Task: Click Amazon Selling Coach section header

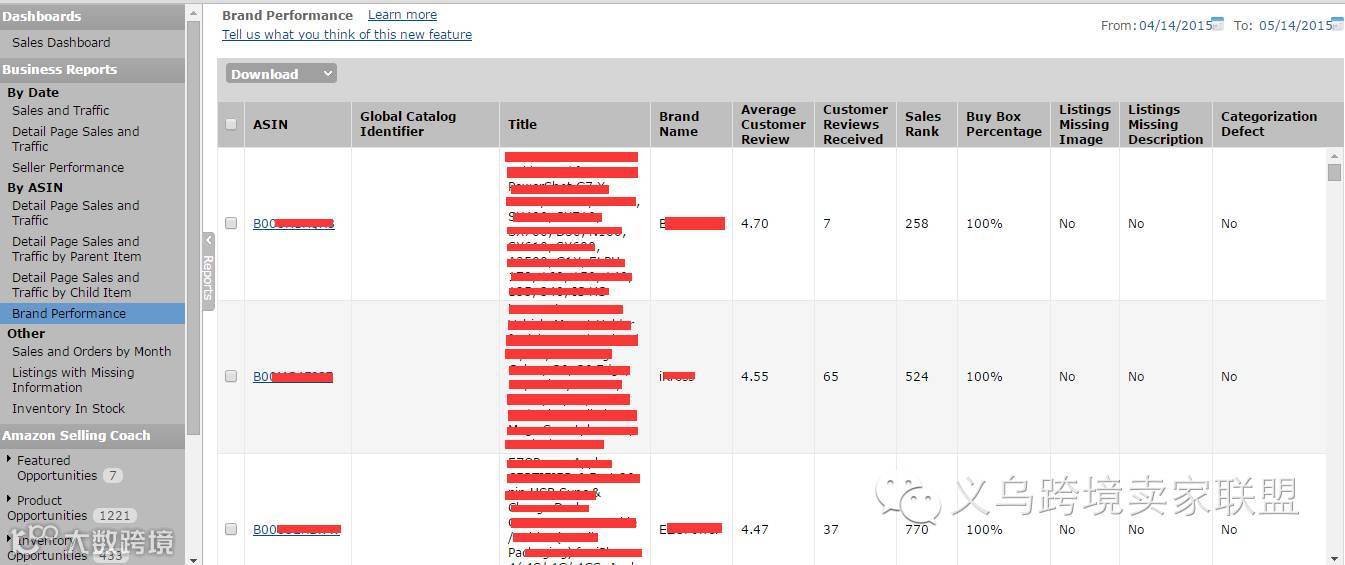Action: point(92,435)
